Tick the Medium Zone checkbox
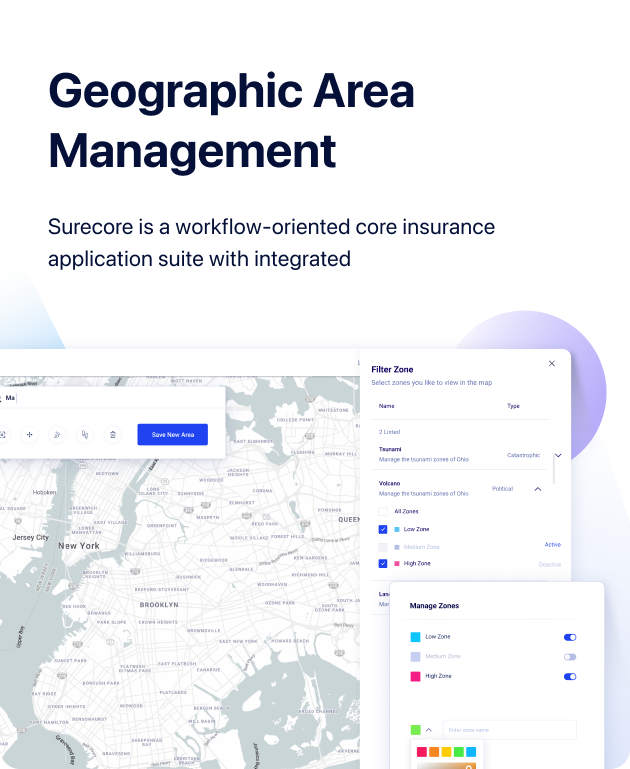 coord(383,547)
